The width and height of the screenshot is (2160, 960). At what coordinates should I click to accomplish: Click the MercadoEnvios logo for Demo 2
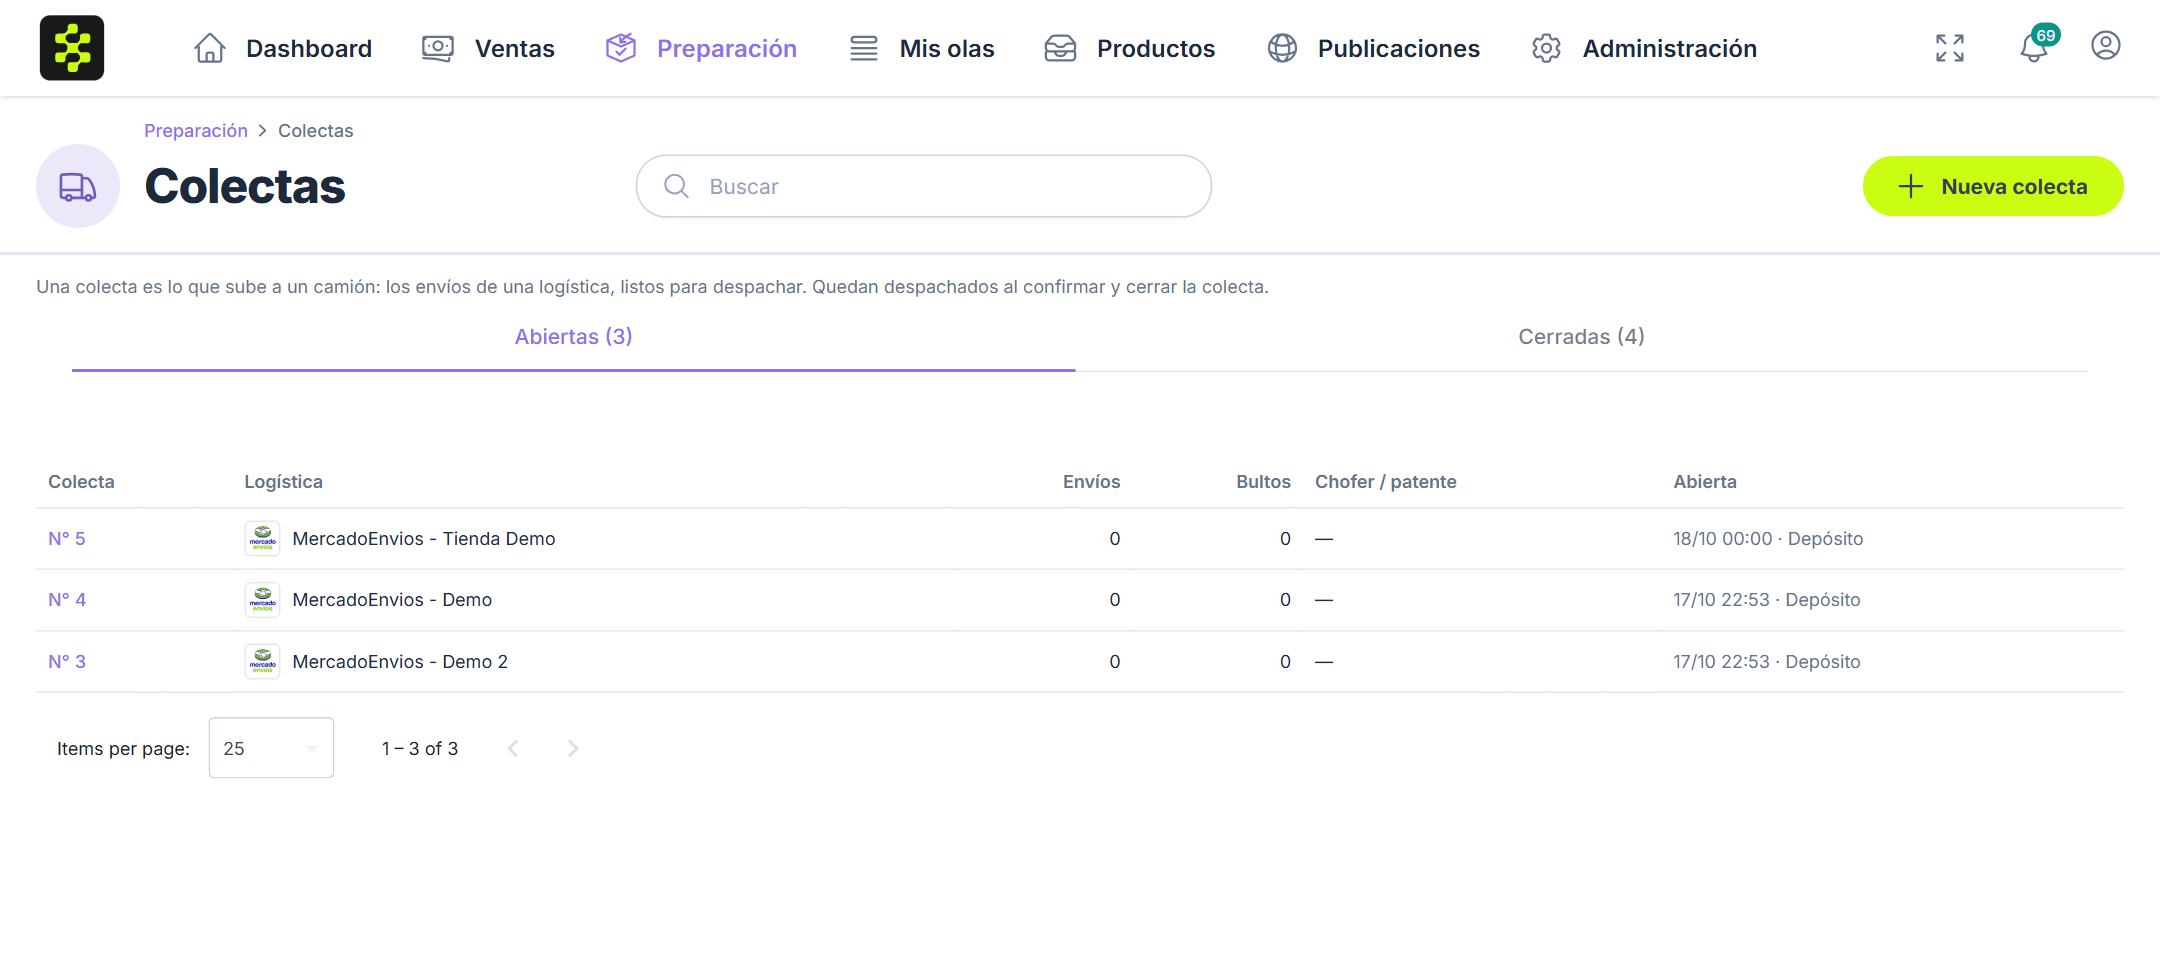tap(263, 661)
